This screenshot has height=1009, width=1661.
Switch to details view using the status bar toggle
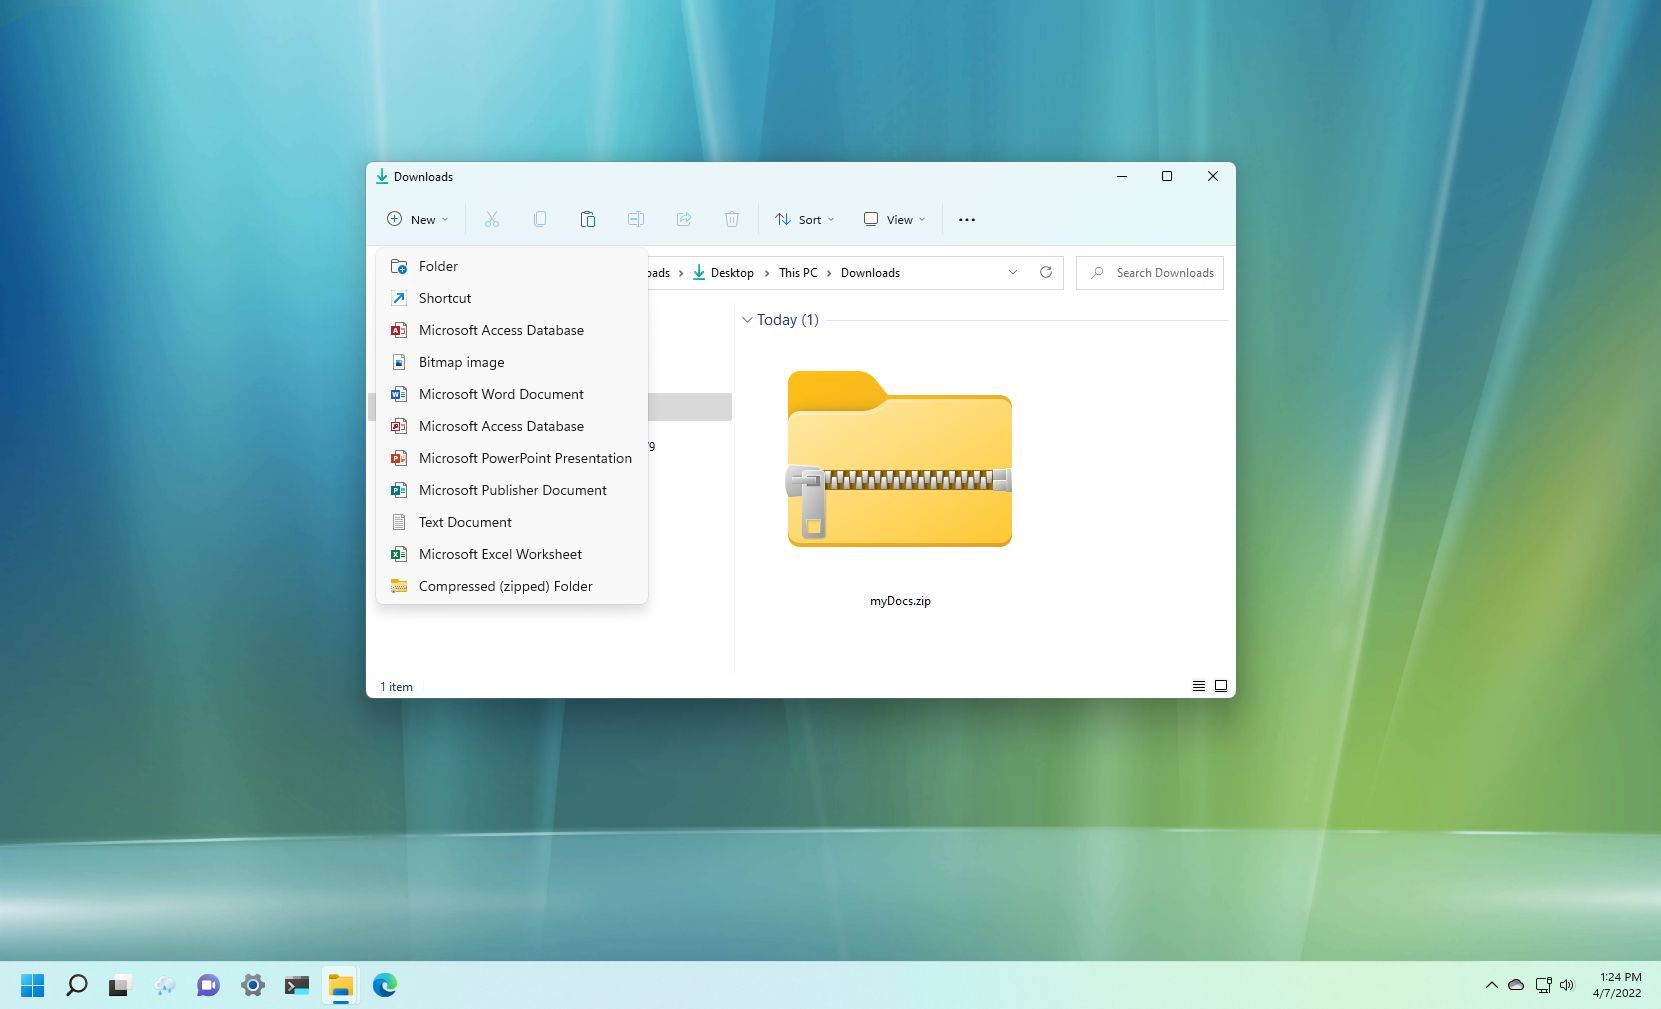pyautogui.click(x=1198, y=686)
